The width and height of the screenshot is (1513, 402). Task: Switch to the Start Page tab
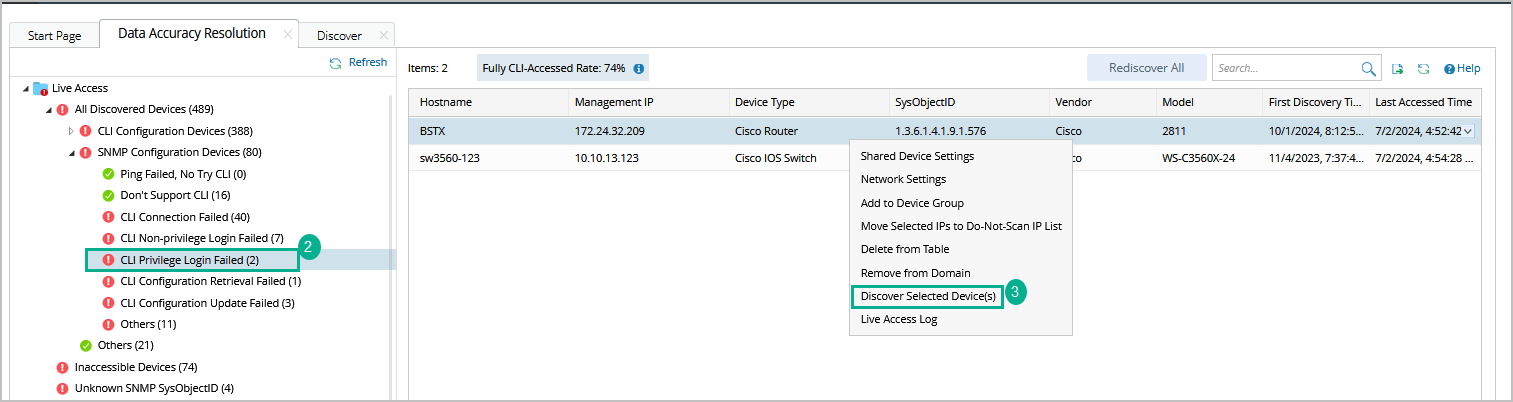coord(54,36)
